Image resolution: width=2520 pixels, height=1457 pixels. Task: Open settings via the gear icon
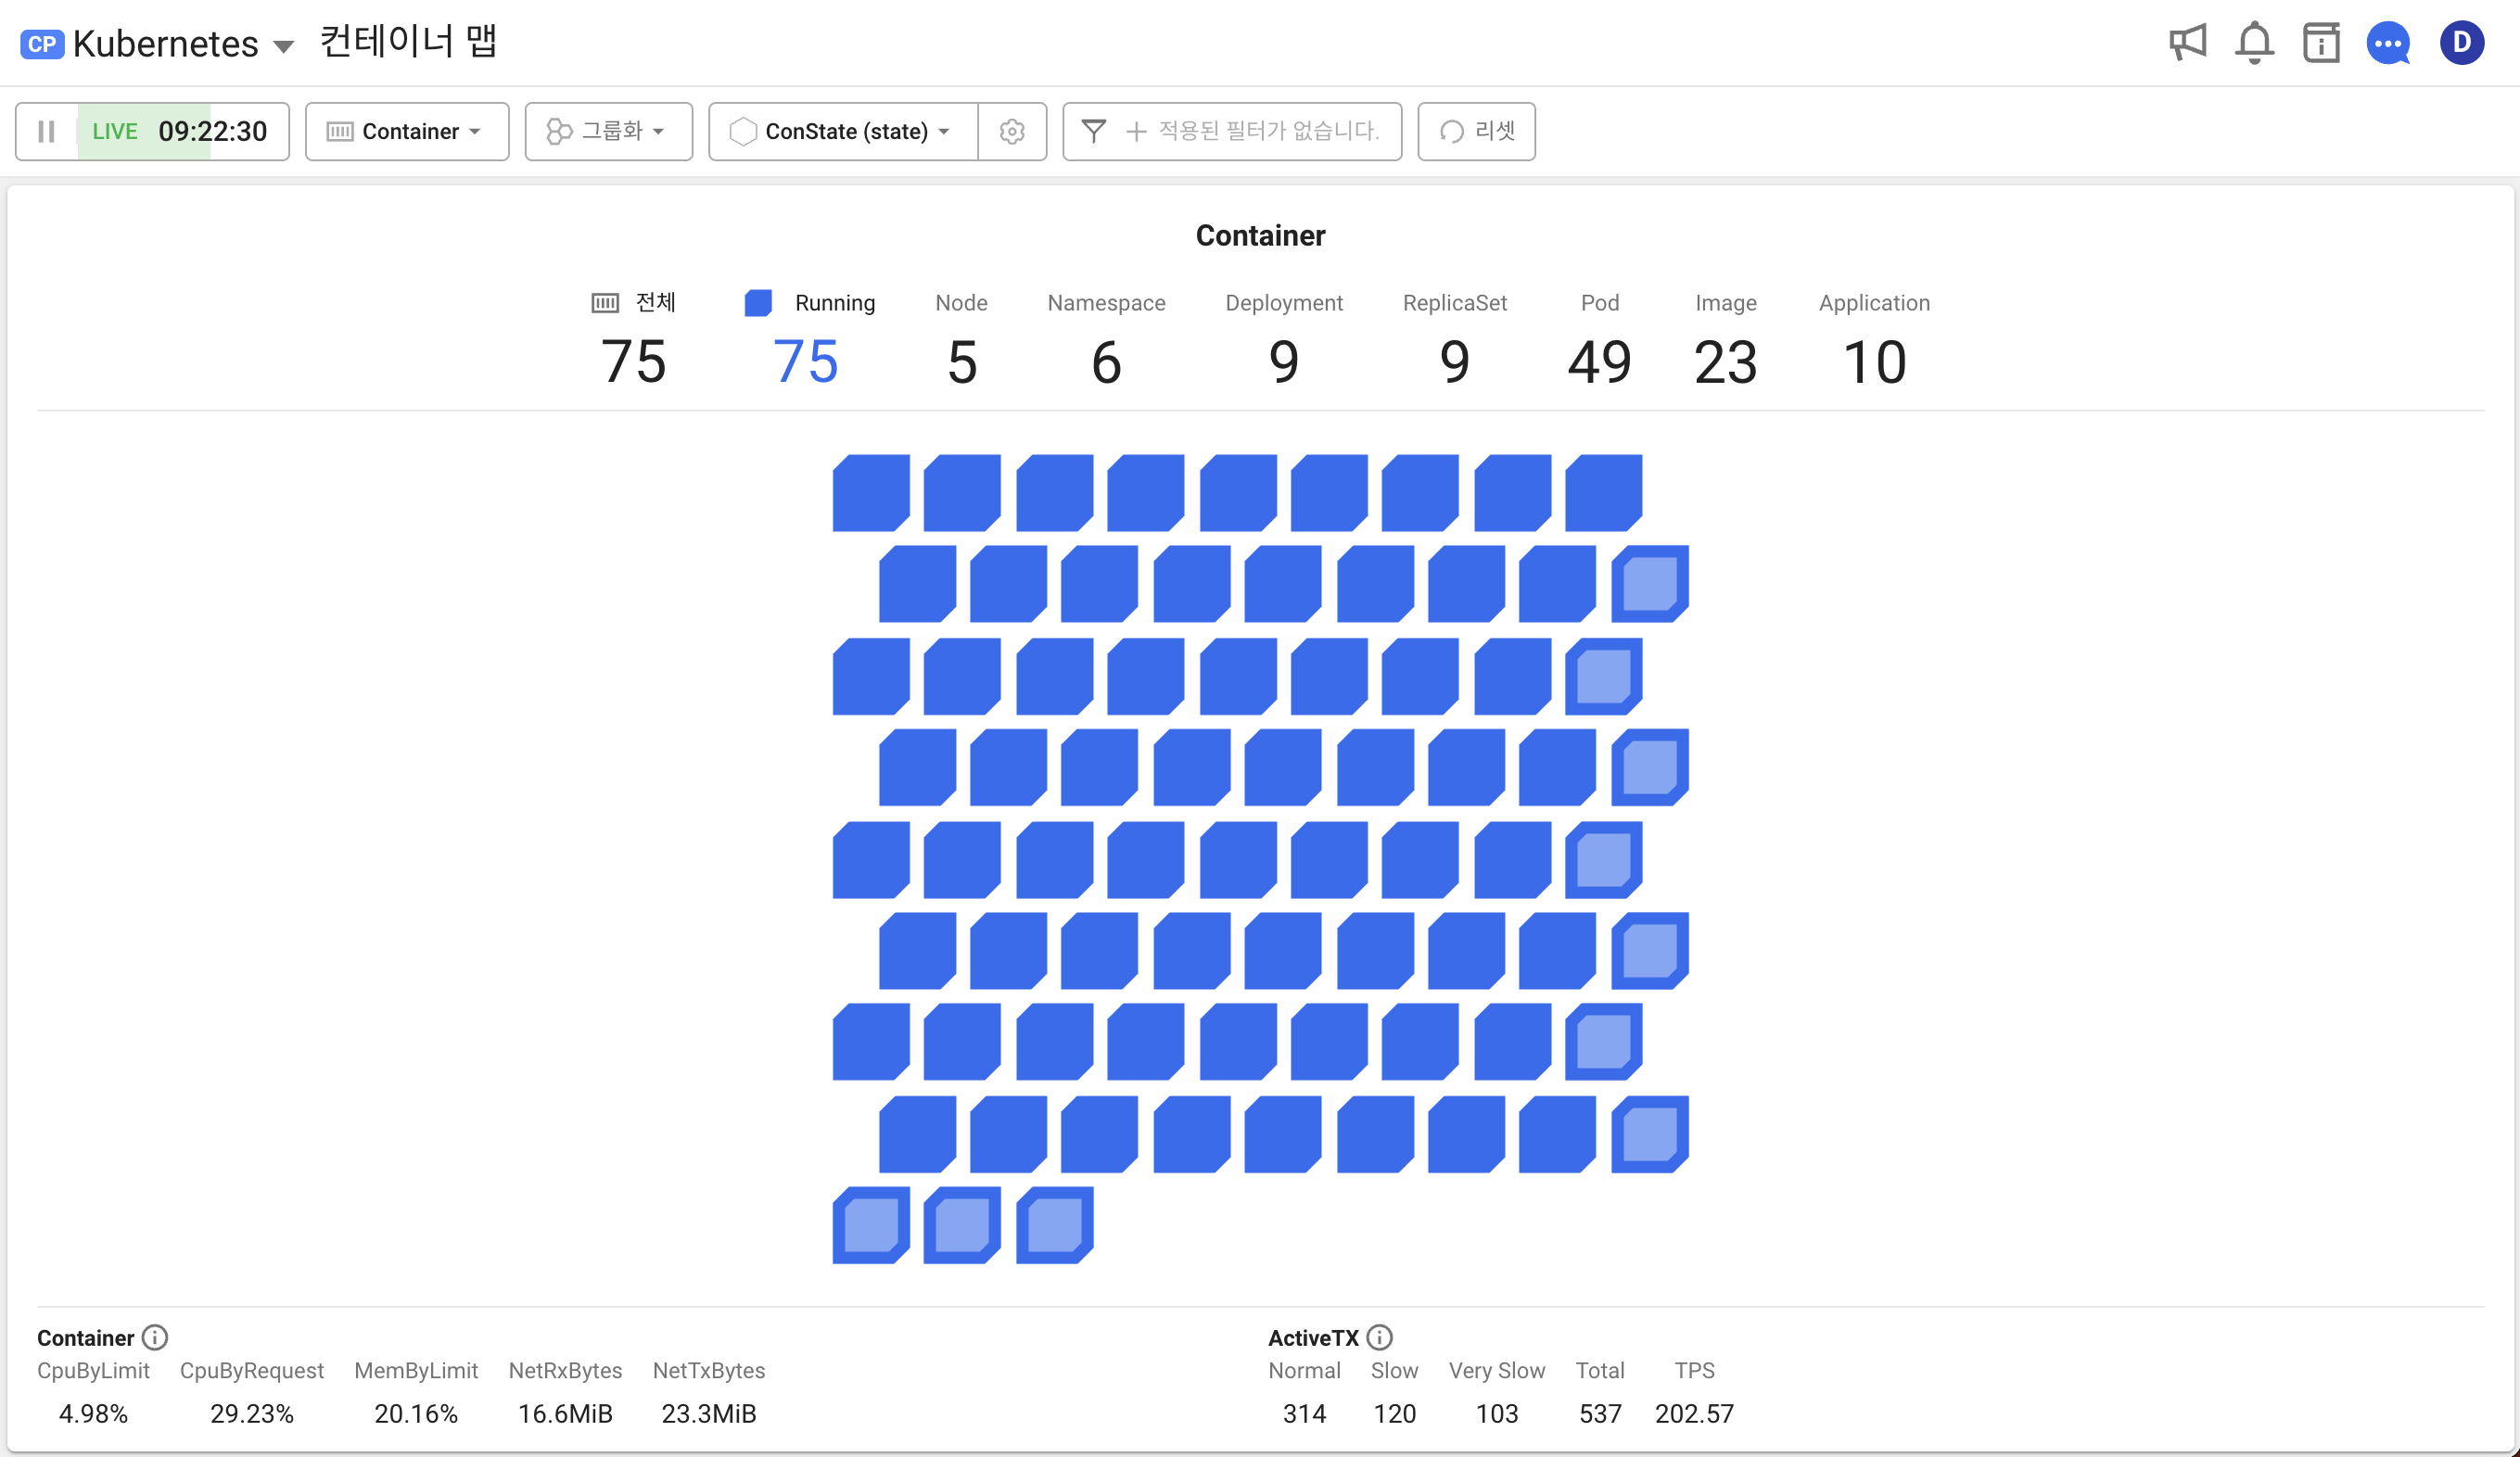pyautogui.click(x=1012, y=131)
